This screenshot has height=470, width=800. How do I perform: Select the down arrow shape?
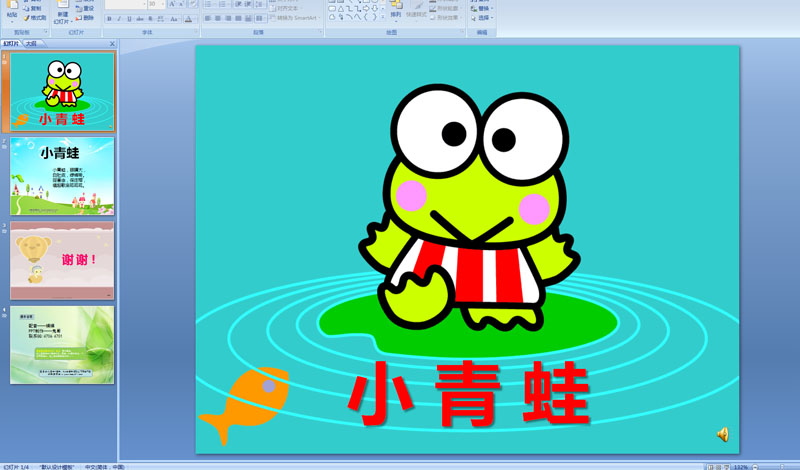coord(375,8)
